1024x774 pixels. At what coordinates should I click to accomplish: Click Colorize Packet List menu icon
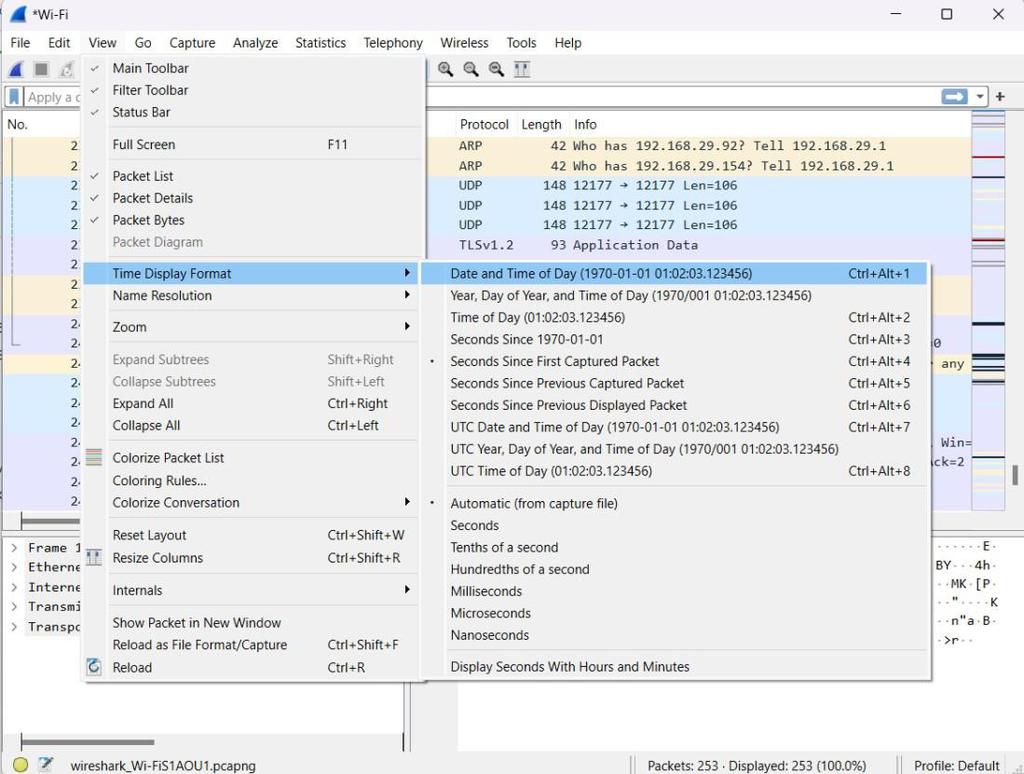tap(94, 457)
